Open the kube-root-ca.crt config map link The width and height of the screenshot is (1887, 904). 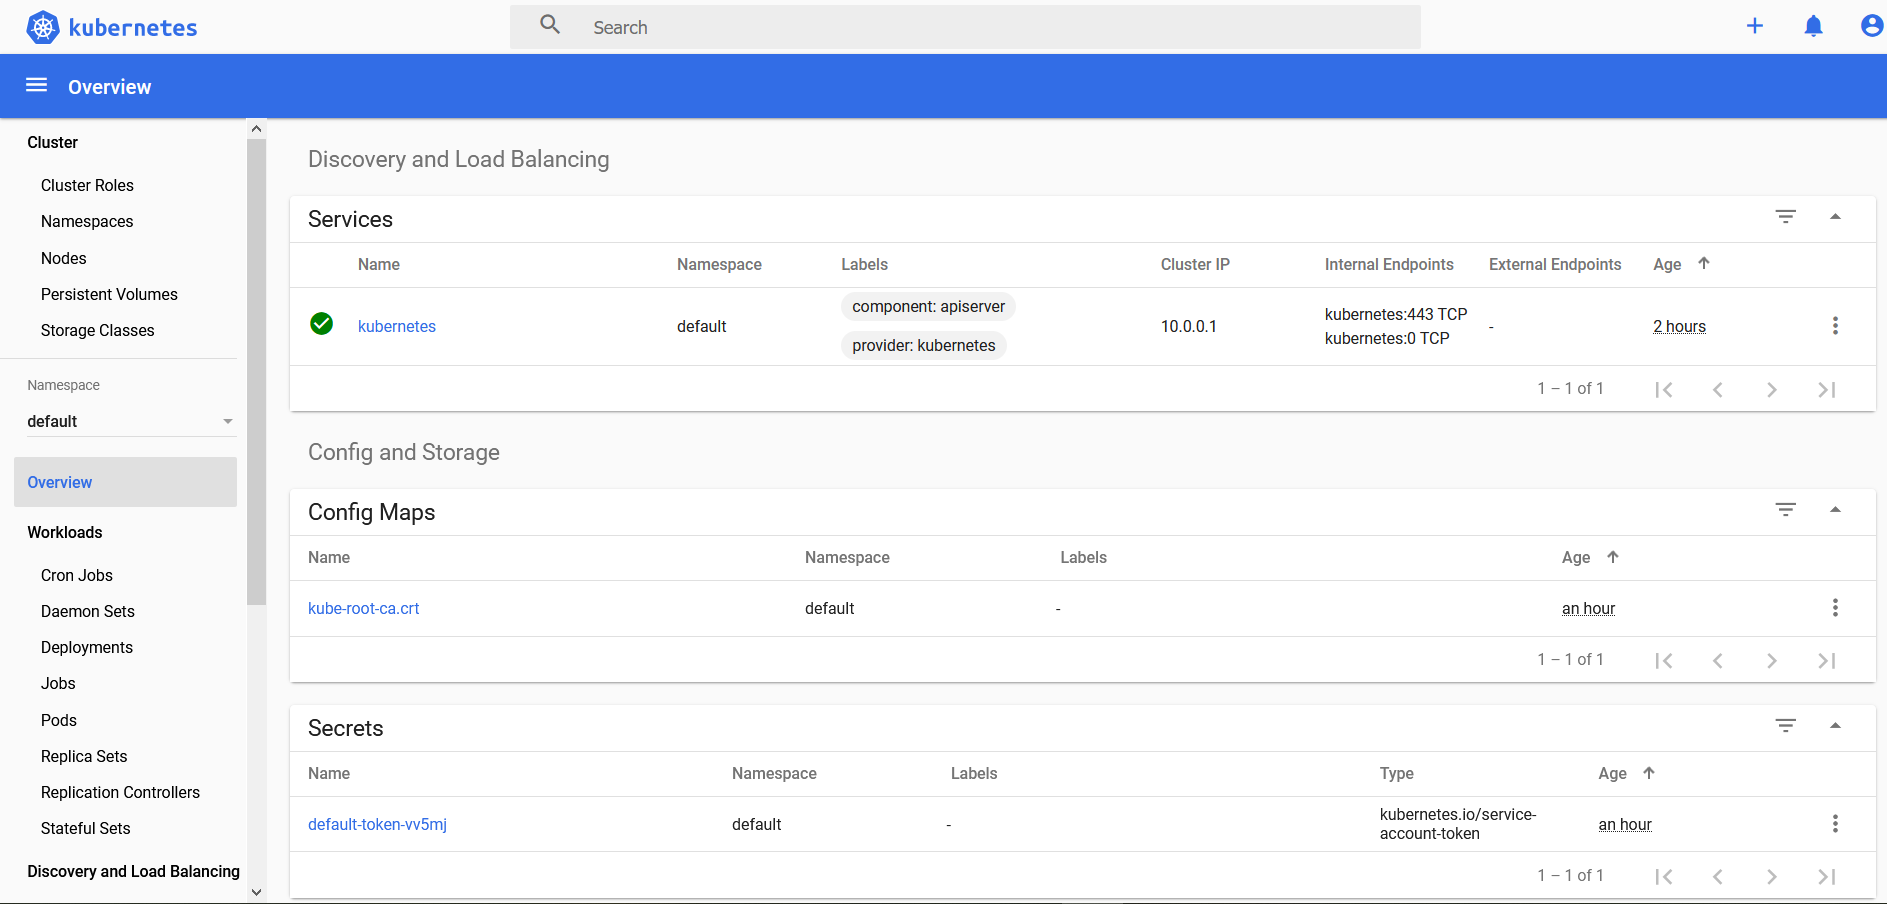click(364, 608)
